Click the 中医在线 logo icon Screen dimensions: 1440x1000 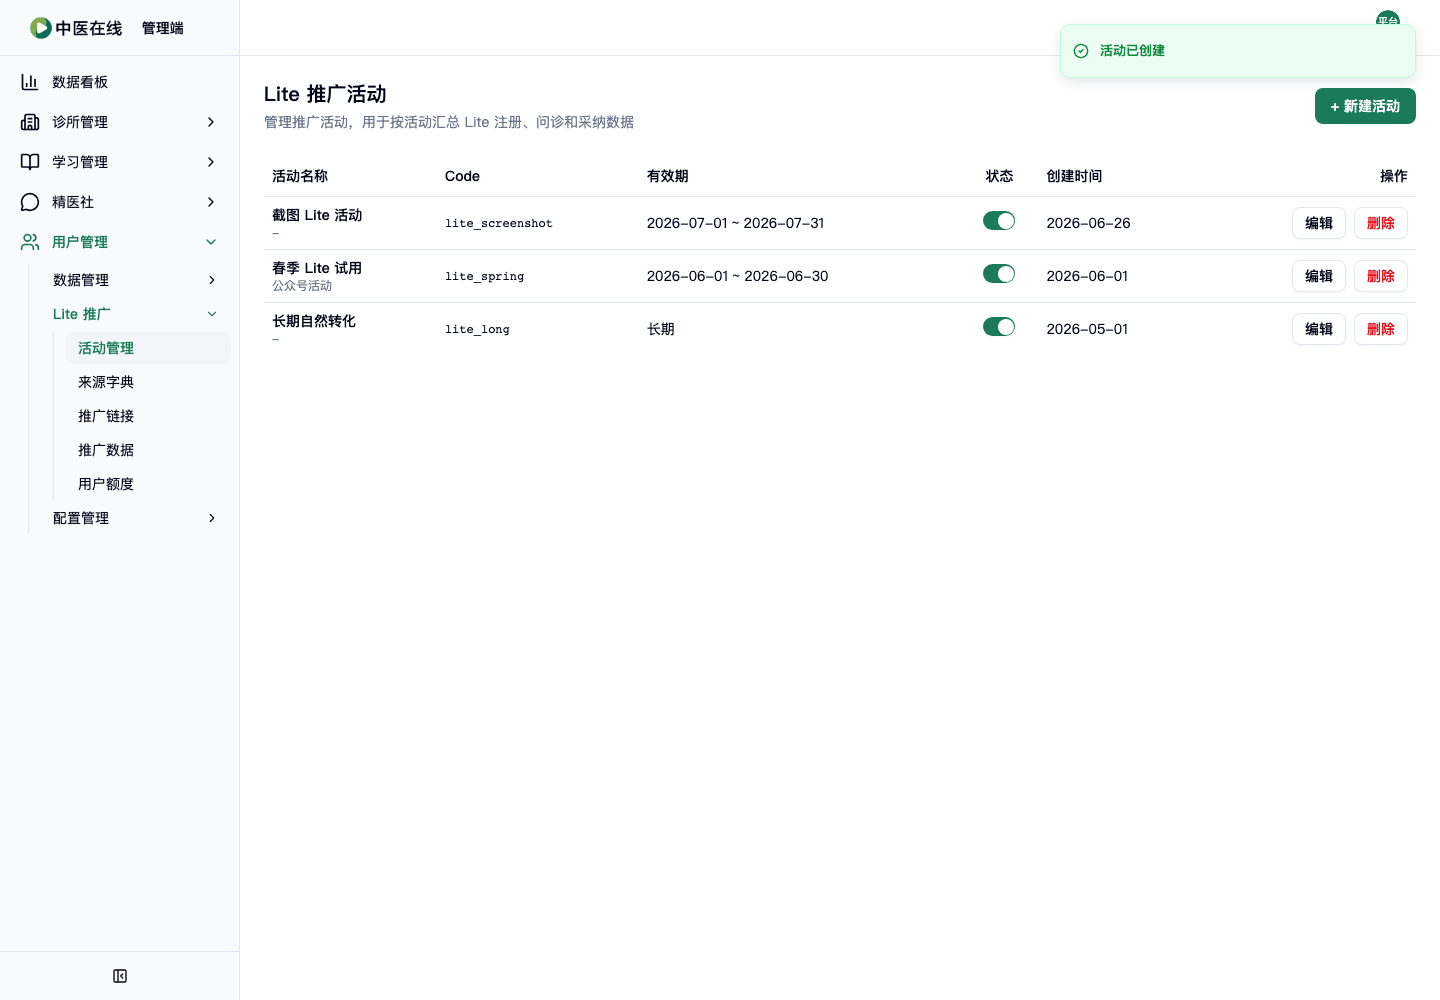click(41, 28)
